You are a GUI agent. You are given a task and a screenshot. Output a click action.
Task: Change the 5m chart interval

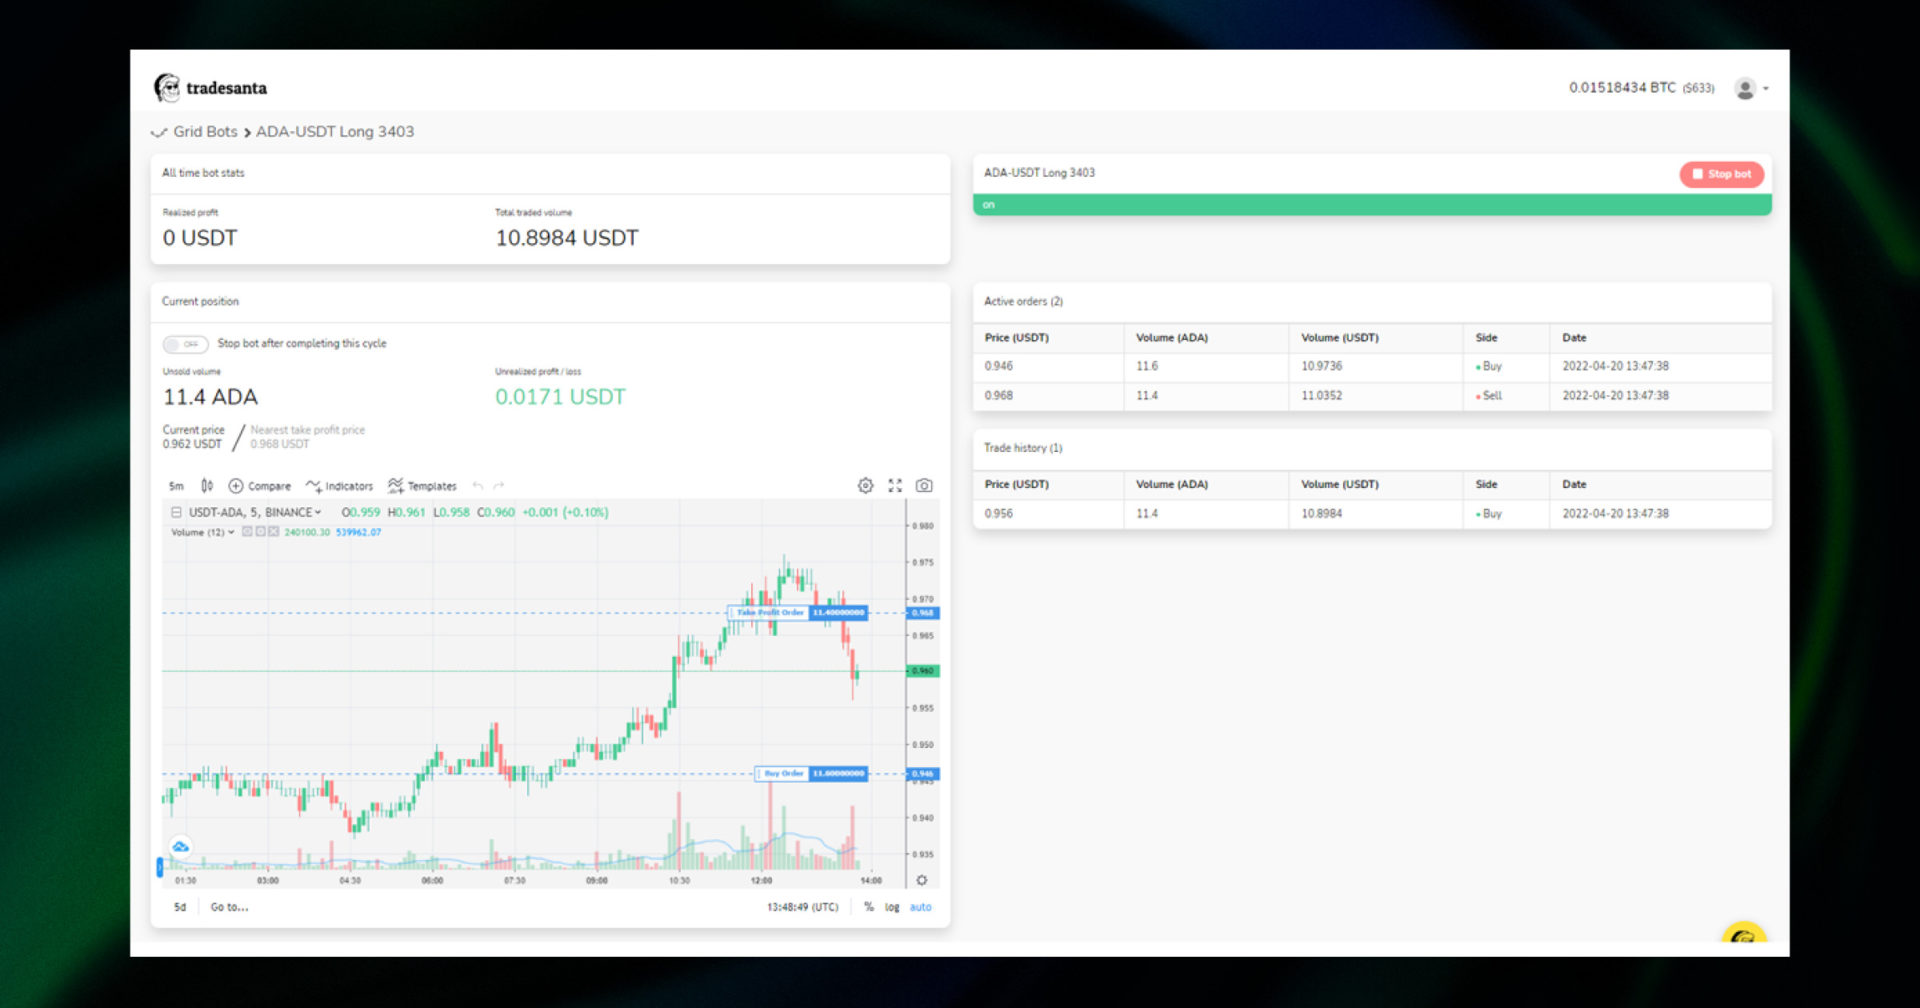176,486
